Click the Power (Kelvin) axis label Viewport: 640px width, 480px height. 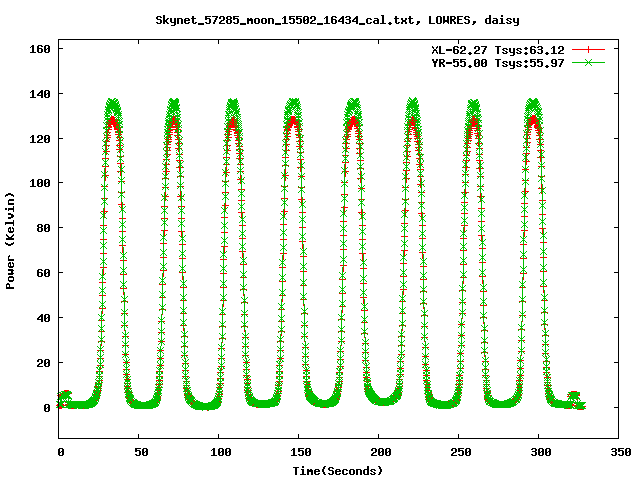pos(10,241)
